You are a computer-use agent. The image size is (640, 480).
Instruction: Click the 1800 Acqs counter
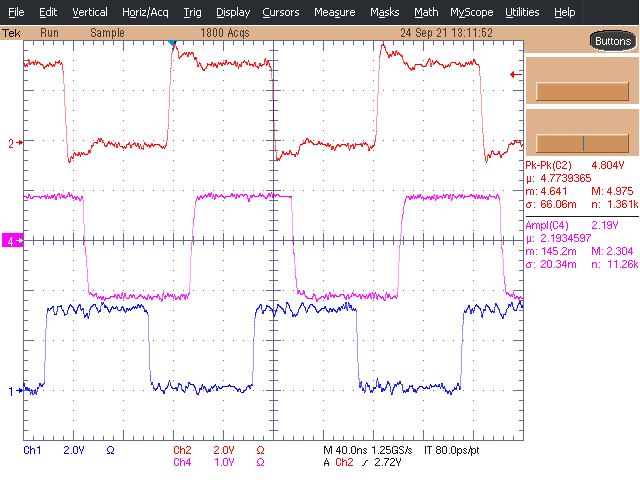click(224, 33)
